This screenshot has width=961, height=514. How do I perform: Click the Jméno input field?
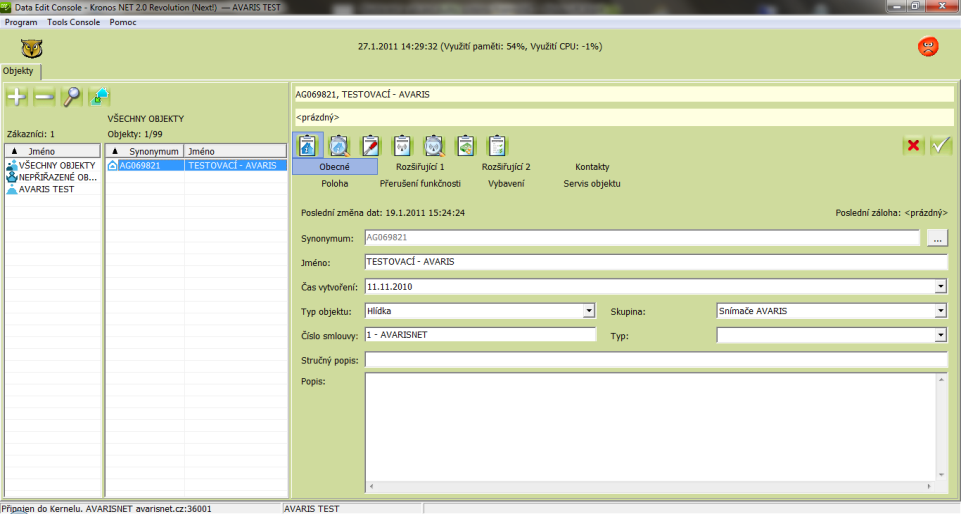coord(656,262)
